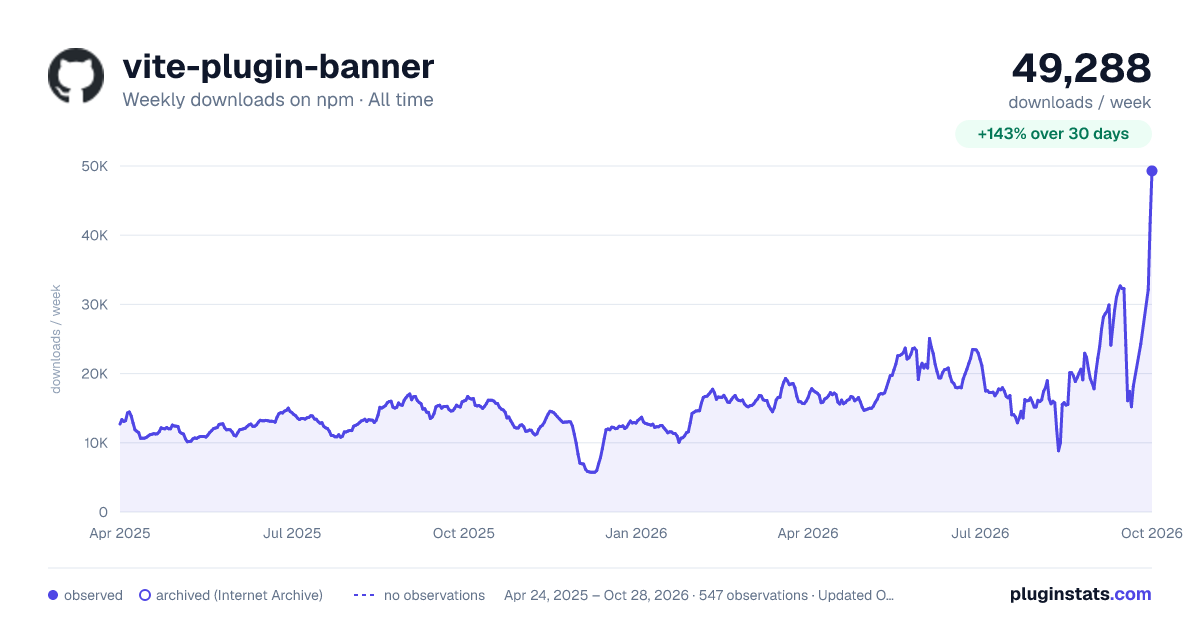1200x630 pixels.
Task: Click the 10K y-axis label
Action: click(94, 443)
